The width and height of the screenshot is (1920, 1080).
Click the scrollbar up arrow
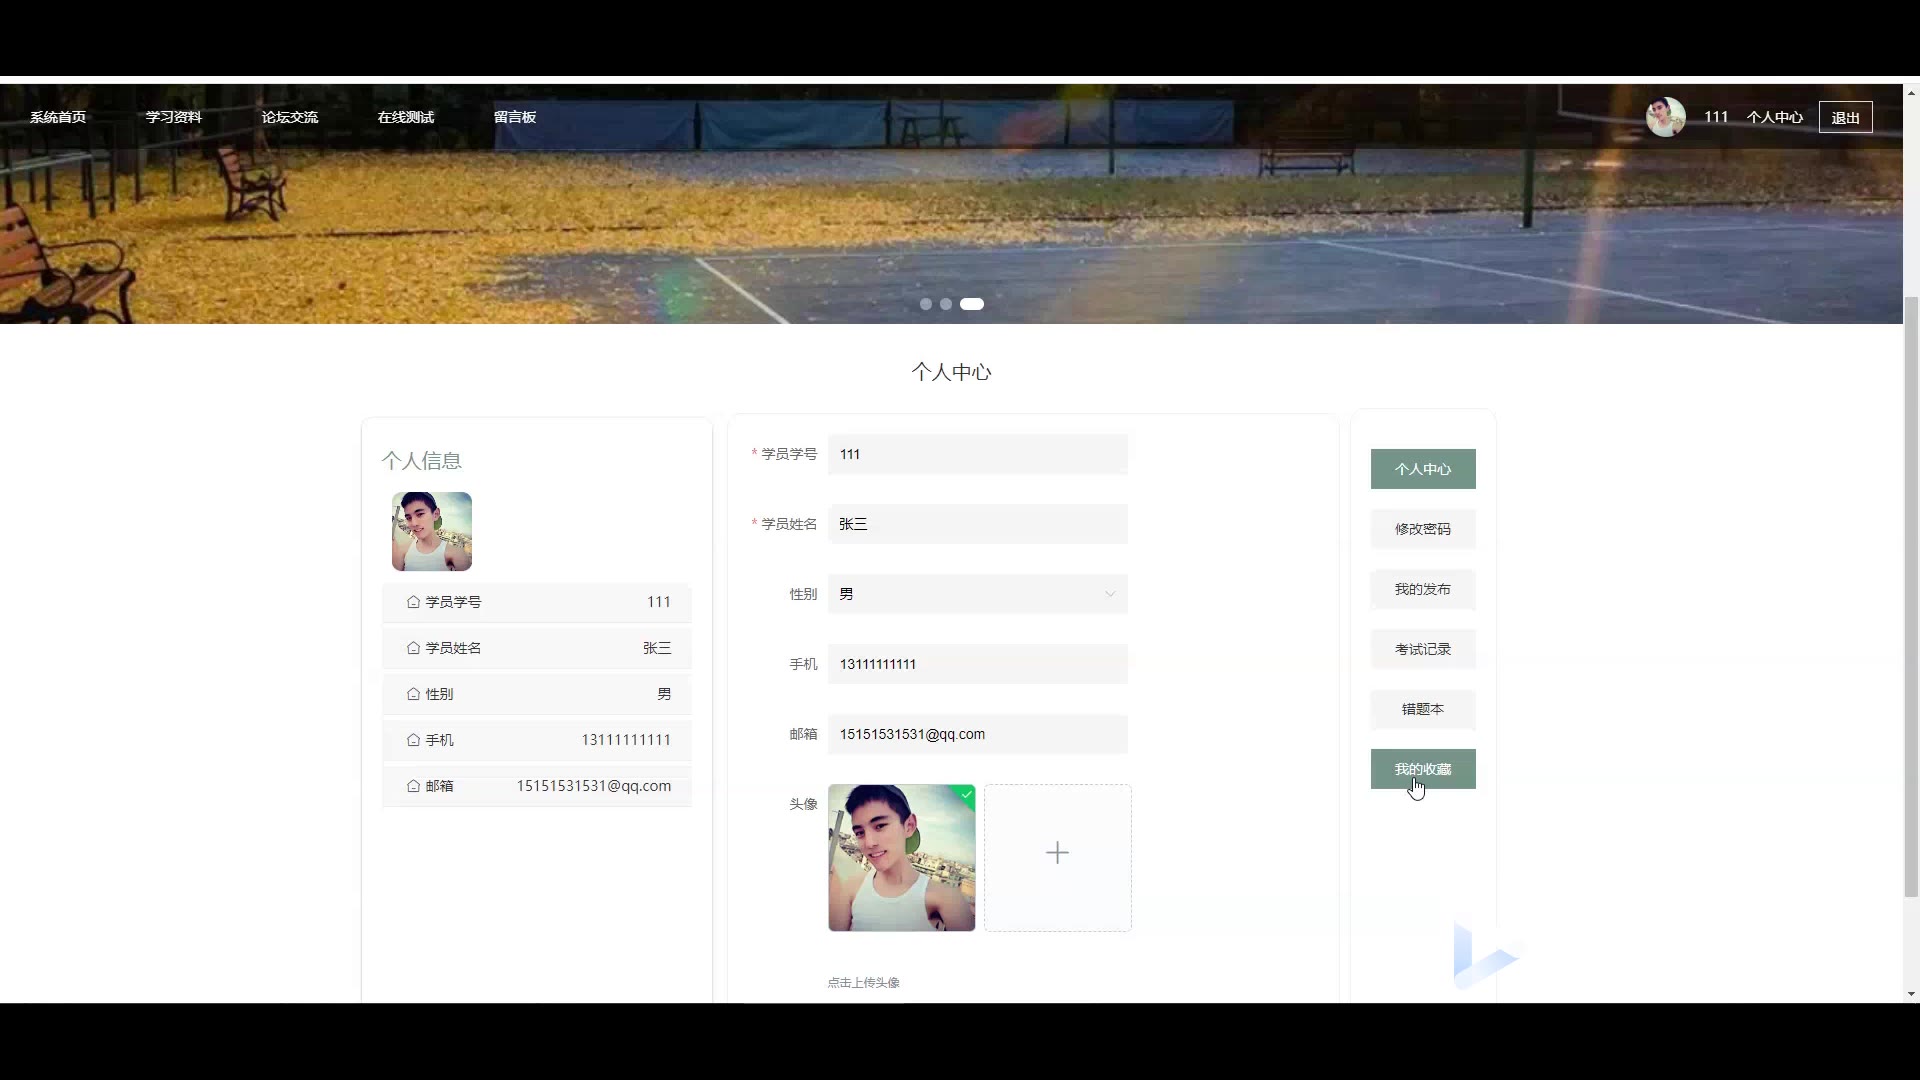click(x=1911, y=93)
